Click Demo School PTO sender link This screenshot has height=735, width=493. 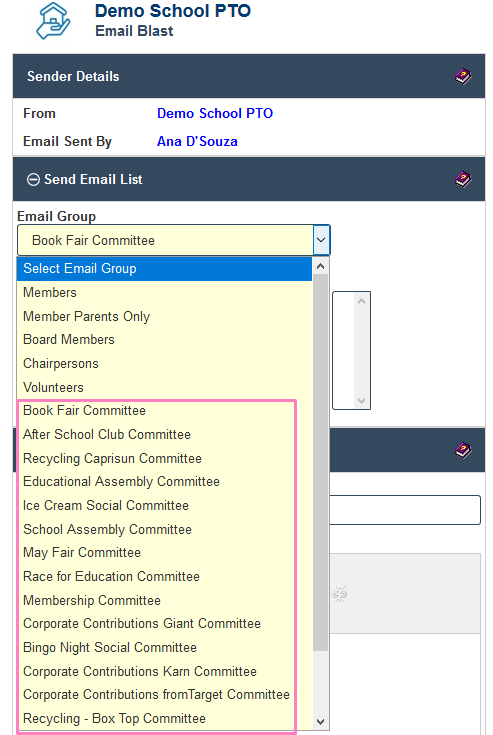pos(215,113)
